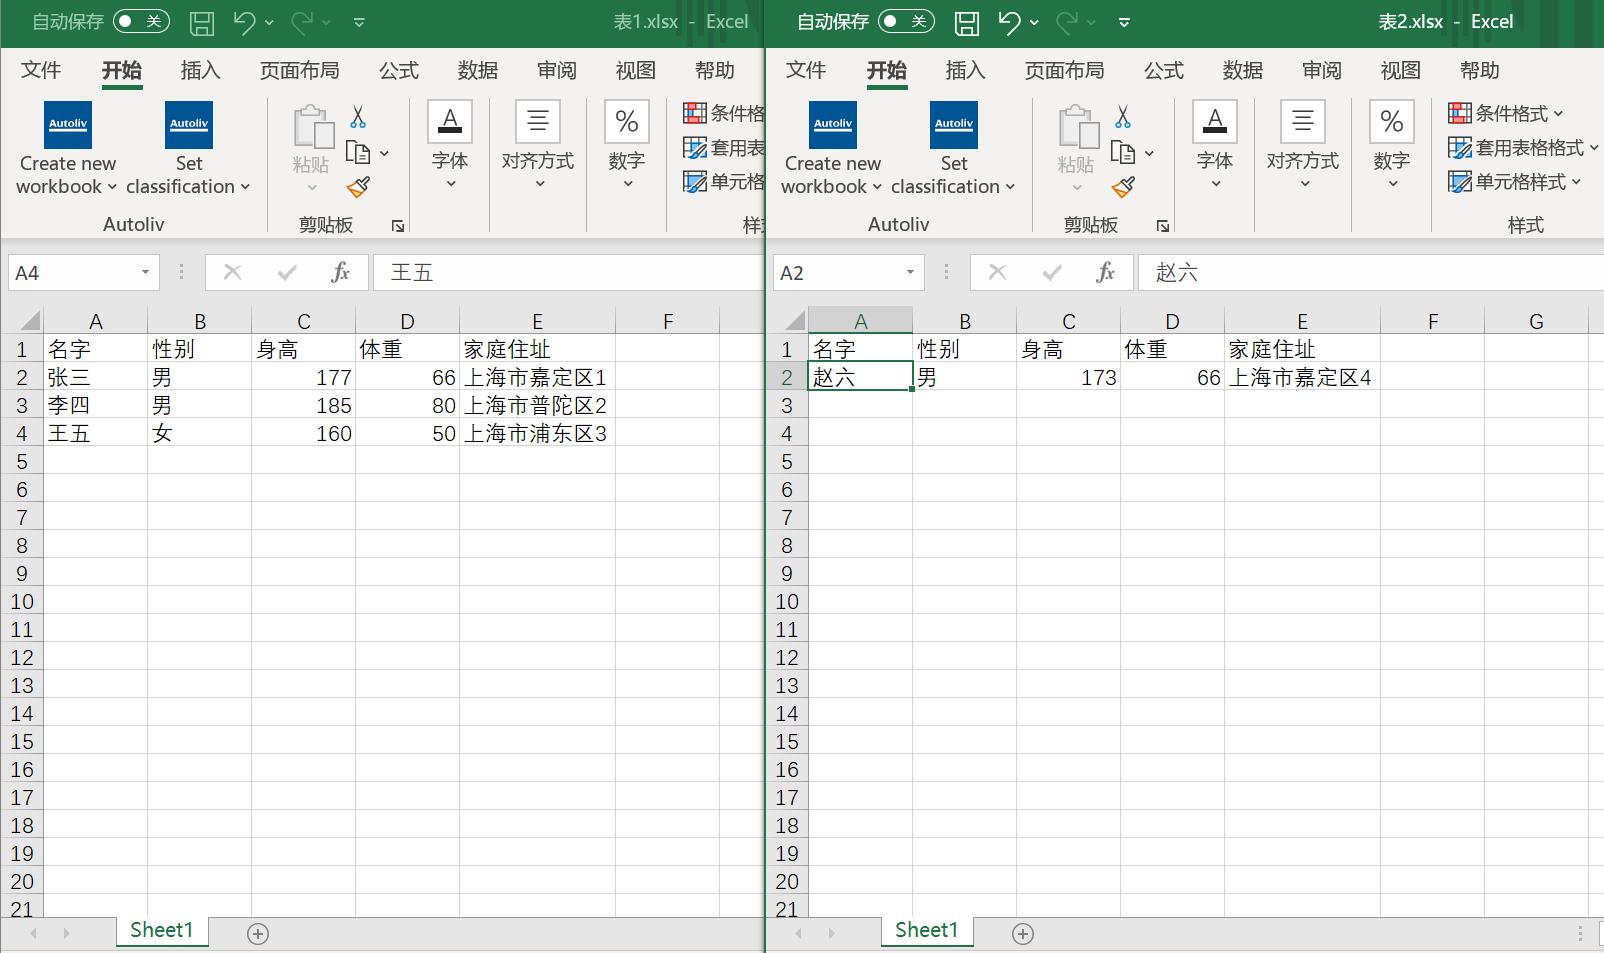Screen dimensions: 1604x953
Task: Click the Format Painter icon in 表1.xlsx
Action: [358, 188]
